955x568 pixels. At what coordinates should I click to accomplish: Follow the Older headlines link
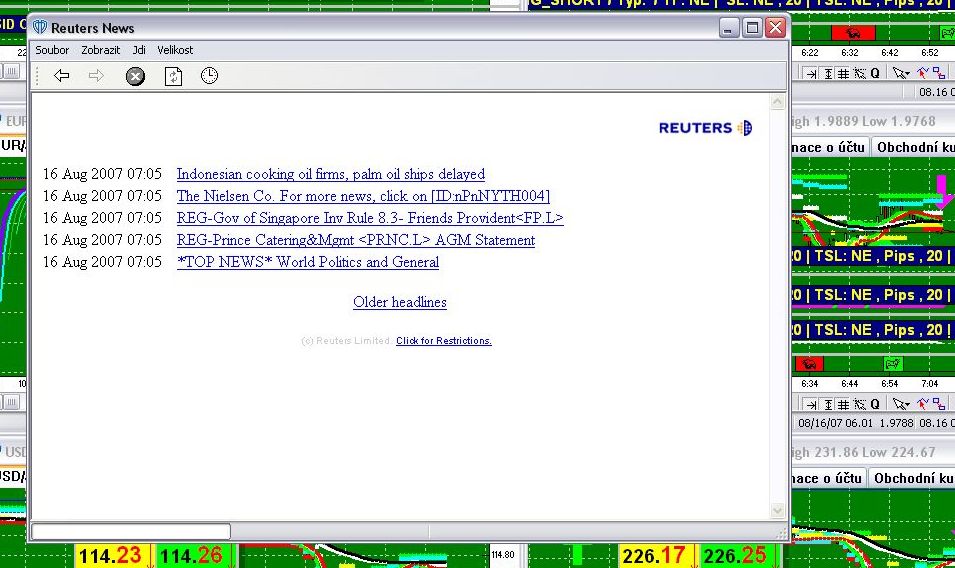click(x=400, y=302)
